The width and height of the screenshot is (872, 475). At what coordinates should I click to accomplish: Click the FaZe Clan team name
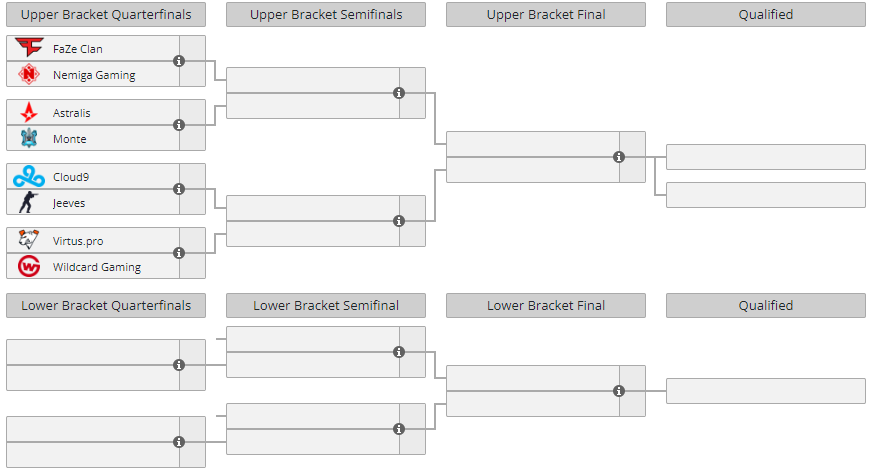[77, 49]
